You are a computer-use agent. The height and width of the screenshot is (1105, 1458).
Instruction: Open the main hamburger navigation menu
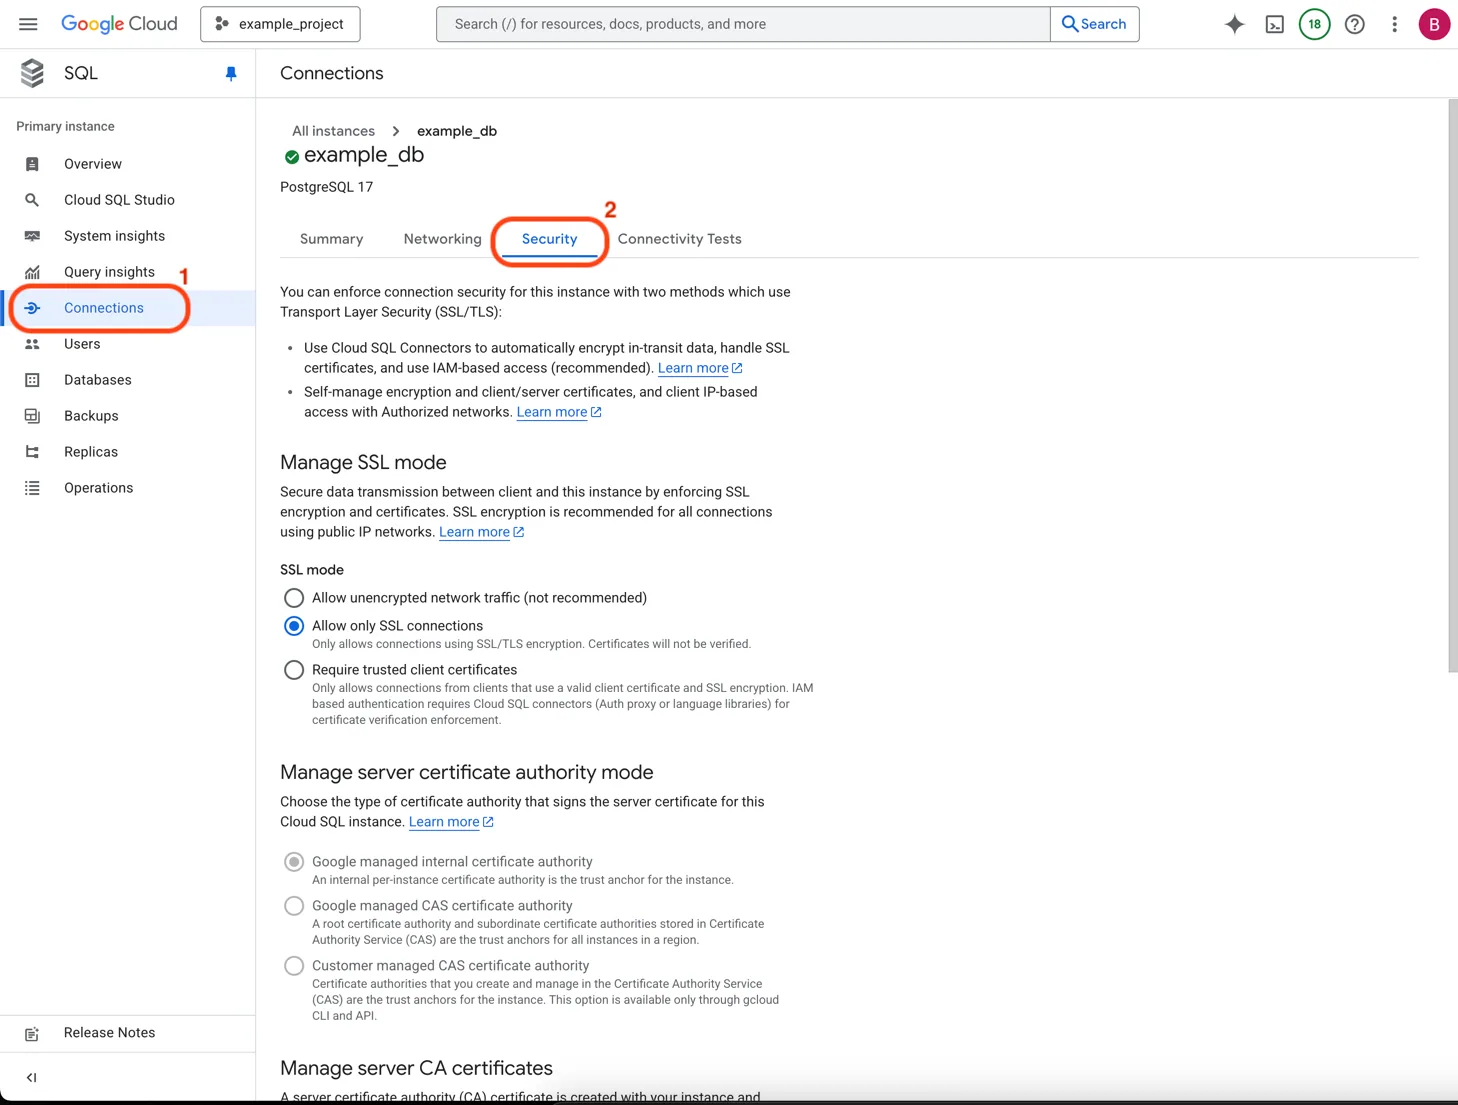click(28, 24)
